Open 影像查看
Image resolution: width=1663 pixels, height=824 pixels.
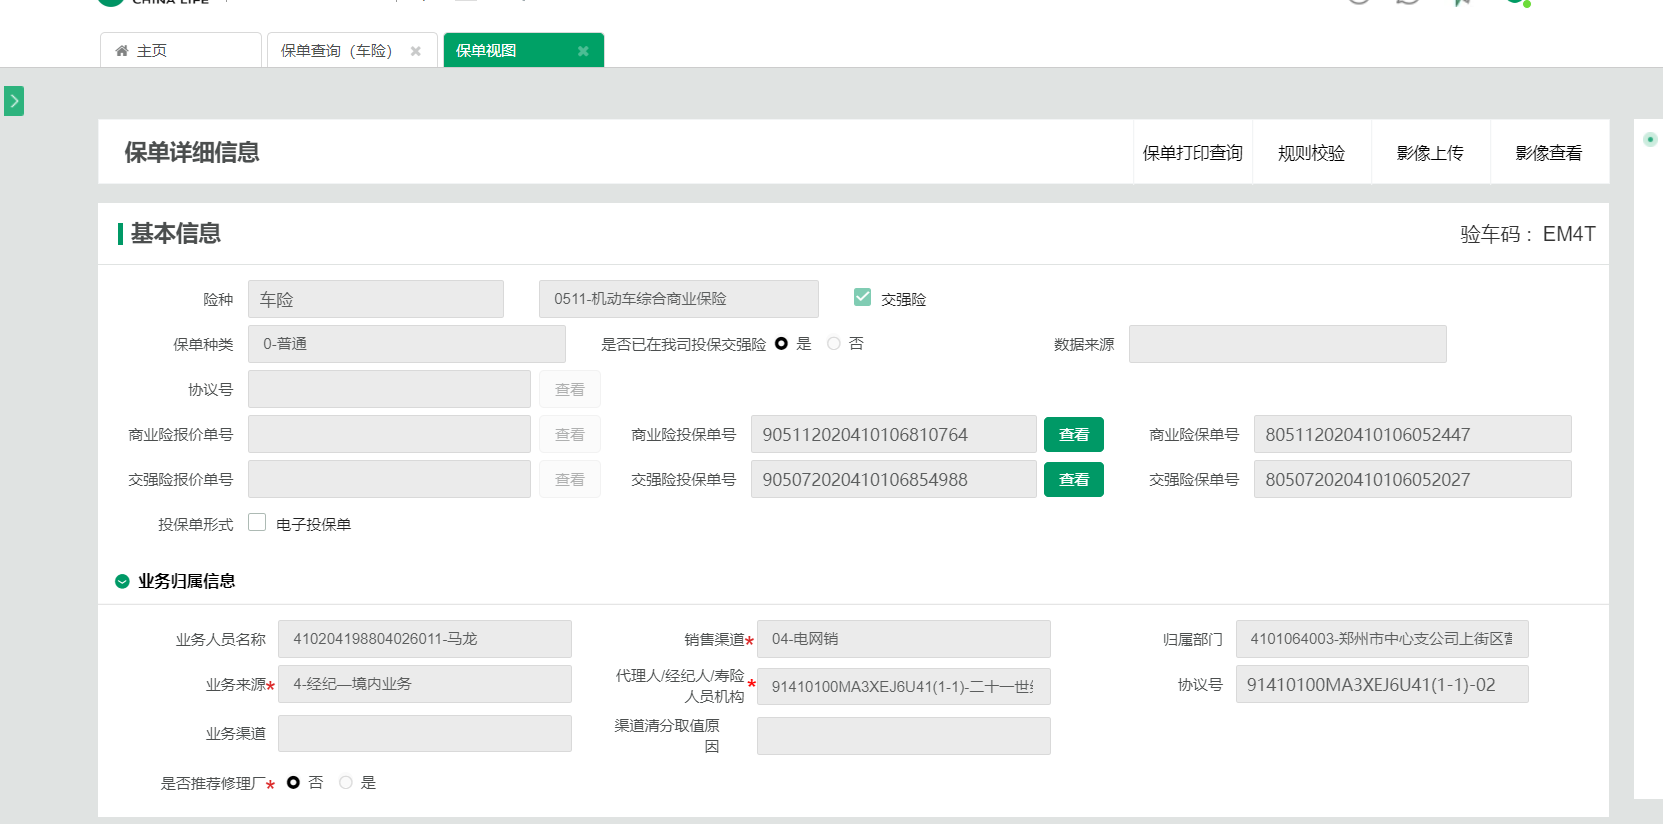coord(1549,153)
